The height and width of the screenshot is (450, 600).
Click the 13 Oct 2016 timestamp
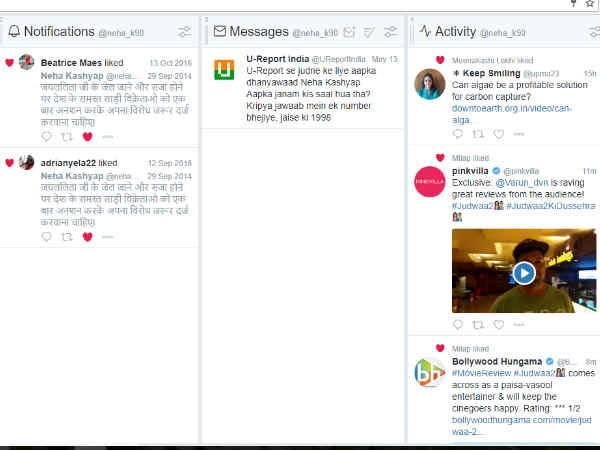(x=170, y=63)
